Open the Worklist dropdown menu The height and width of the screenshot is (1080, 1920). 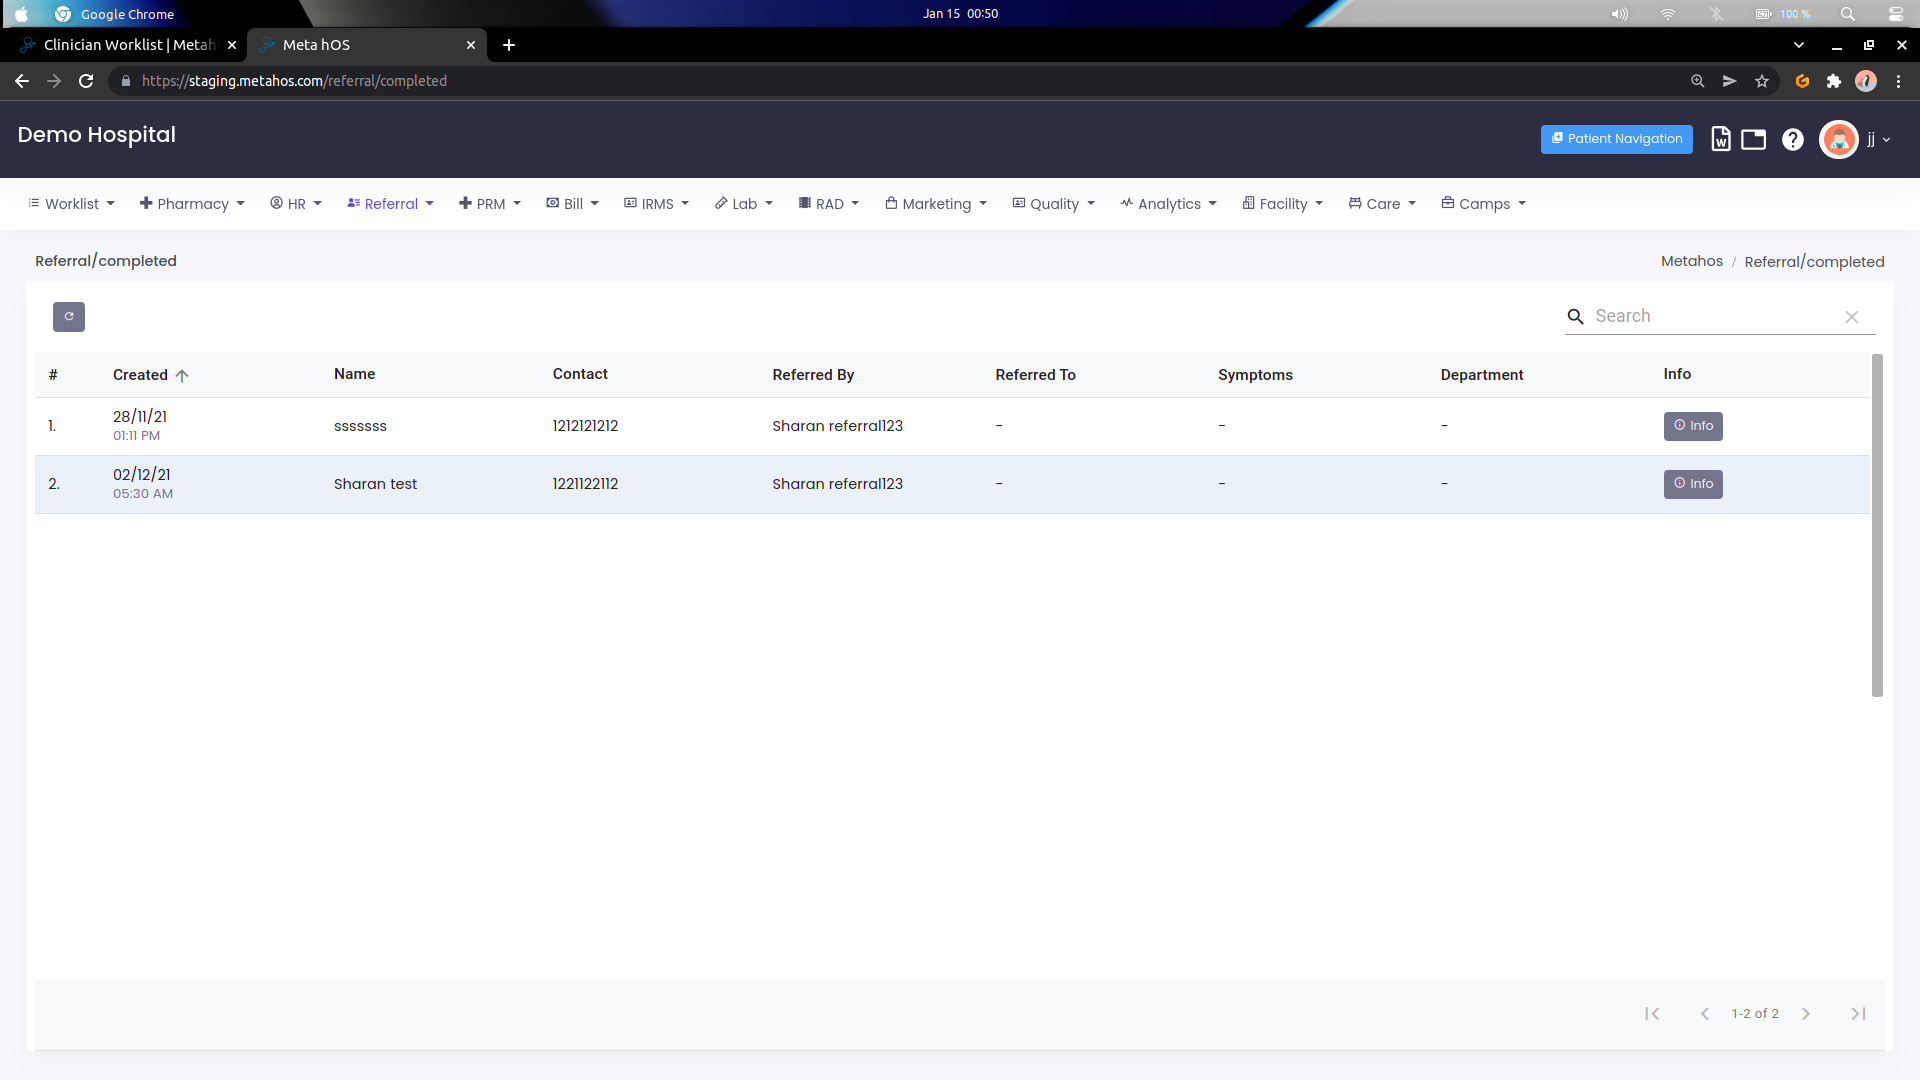click(73, 203)
